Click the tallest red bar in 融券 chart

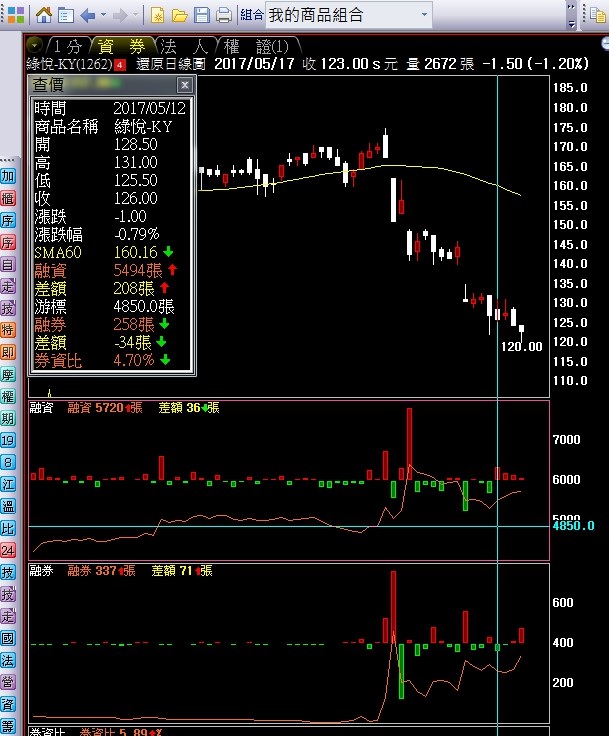(x=393, y=607)
